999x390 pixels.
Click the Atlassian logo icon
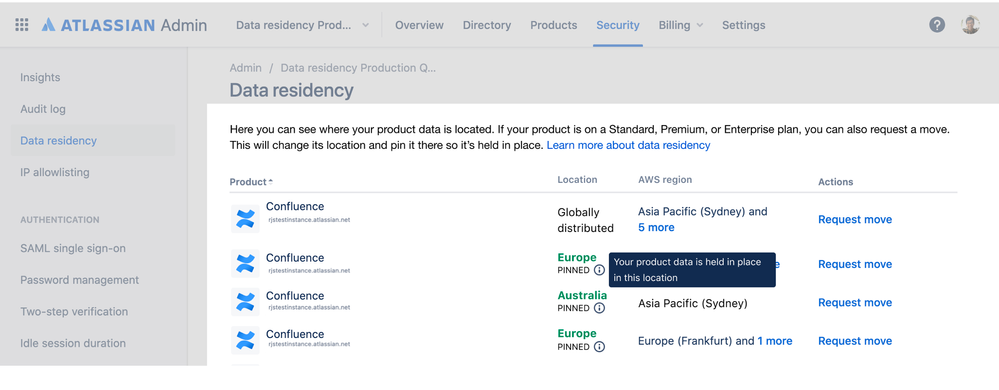tap(48, 25)
